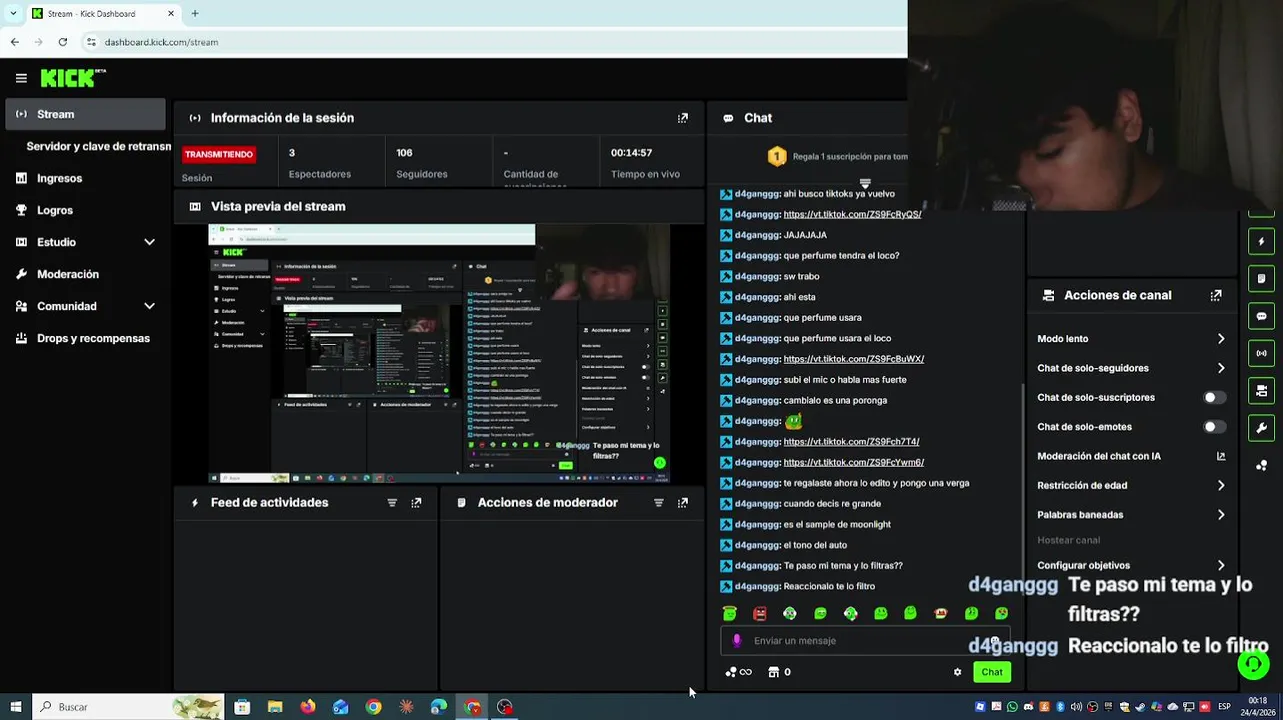1283x720 pixels.
Task: Open the Kick hamburger menu
Action: 21,78
